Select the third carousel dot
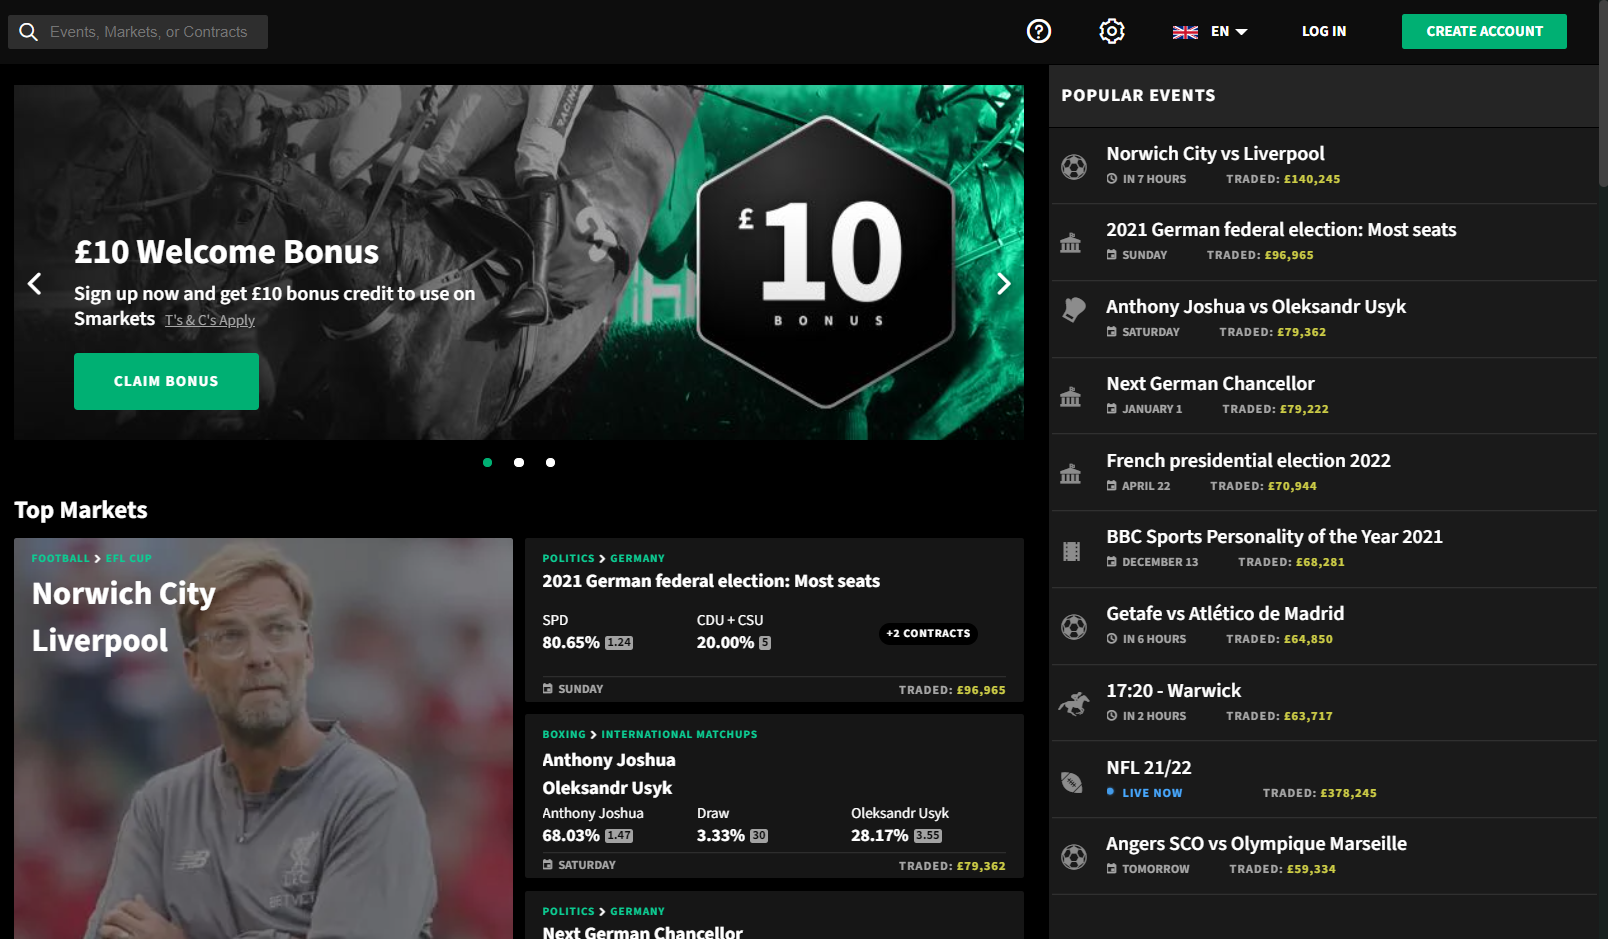Viewport: 1608px width, 939px height. pyautogui.click(x=551, y=463)
